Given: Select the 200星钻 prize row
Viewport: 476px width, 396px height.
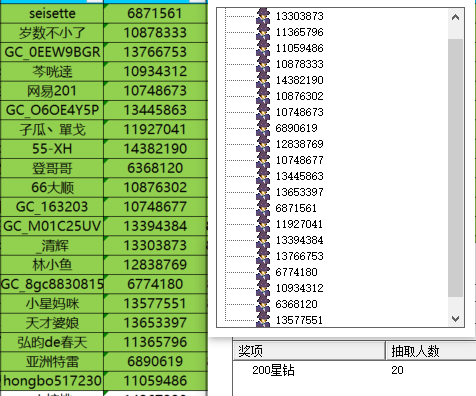Looking at the screenshot, I should click(354, 370).
